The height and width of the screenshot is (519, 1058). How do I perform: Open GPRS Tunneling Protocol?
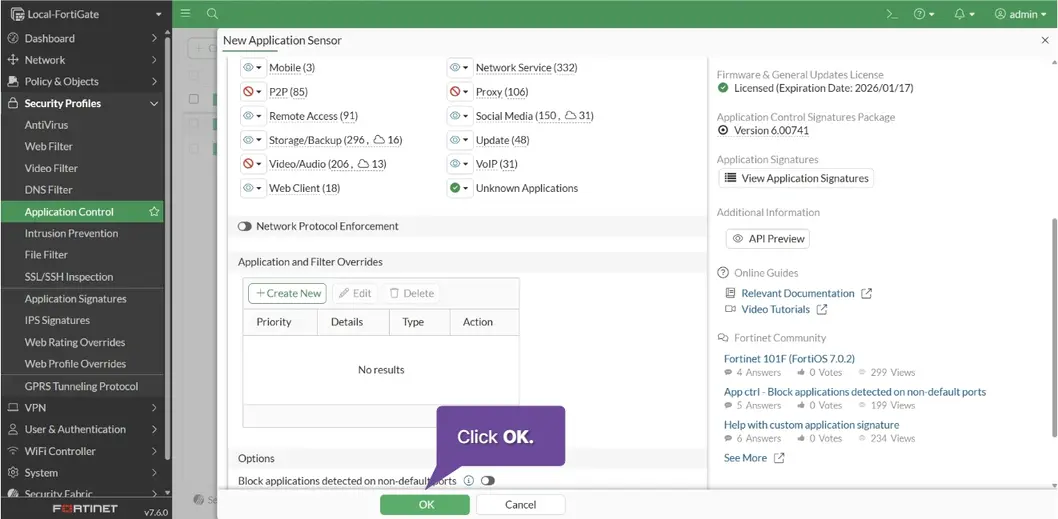point(82,386)
